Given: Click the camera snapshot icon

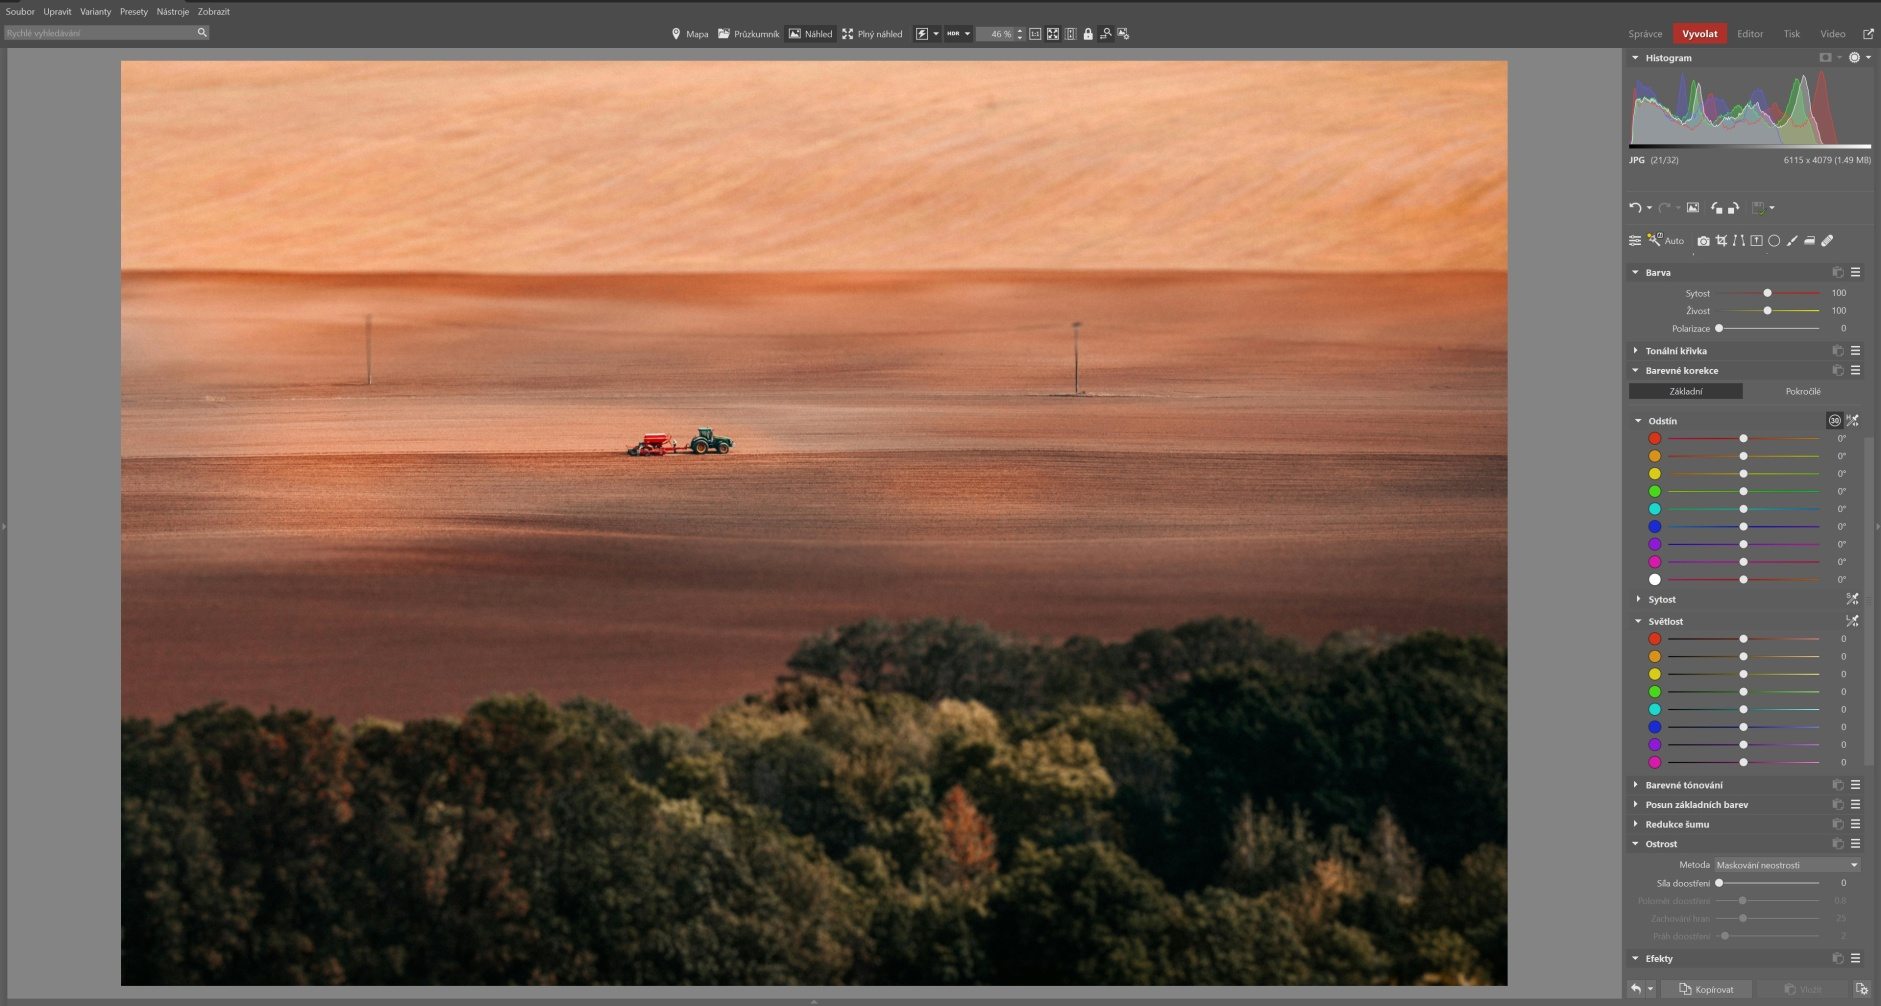Looking at the screenshot, I should coord(1703,241).
